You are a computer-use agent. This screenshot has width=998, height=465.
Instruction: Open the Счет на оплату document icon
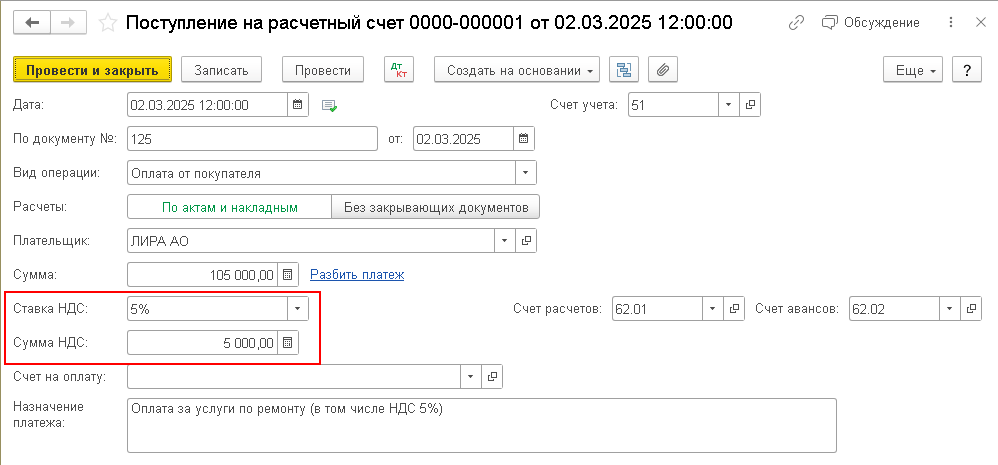[x=492, y=377]
